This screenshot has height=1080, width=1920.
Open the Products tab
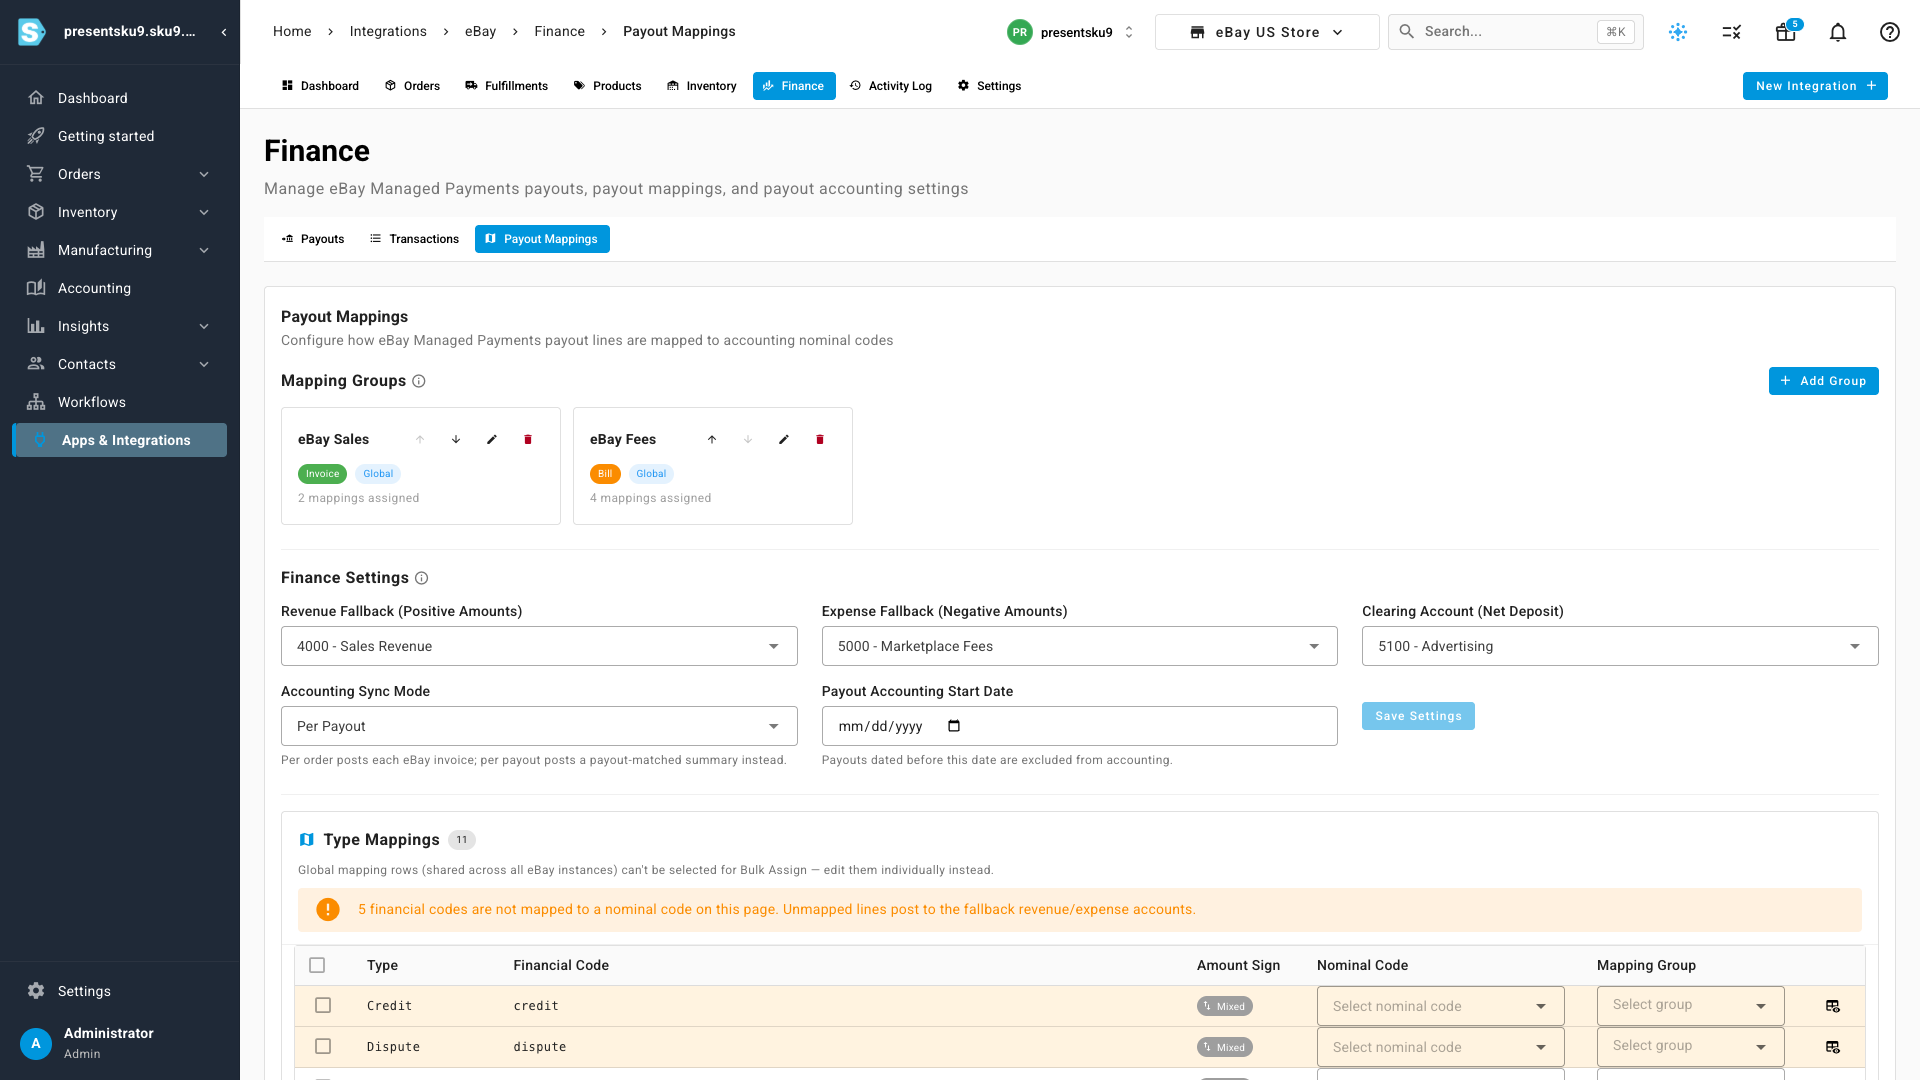(607, 86)
